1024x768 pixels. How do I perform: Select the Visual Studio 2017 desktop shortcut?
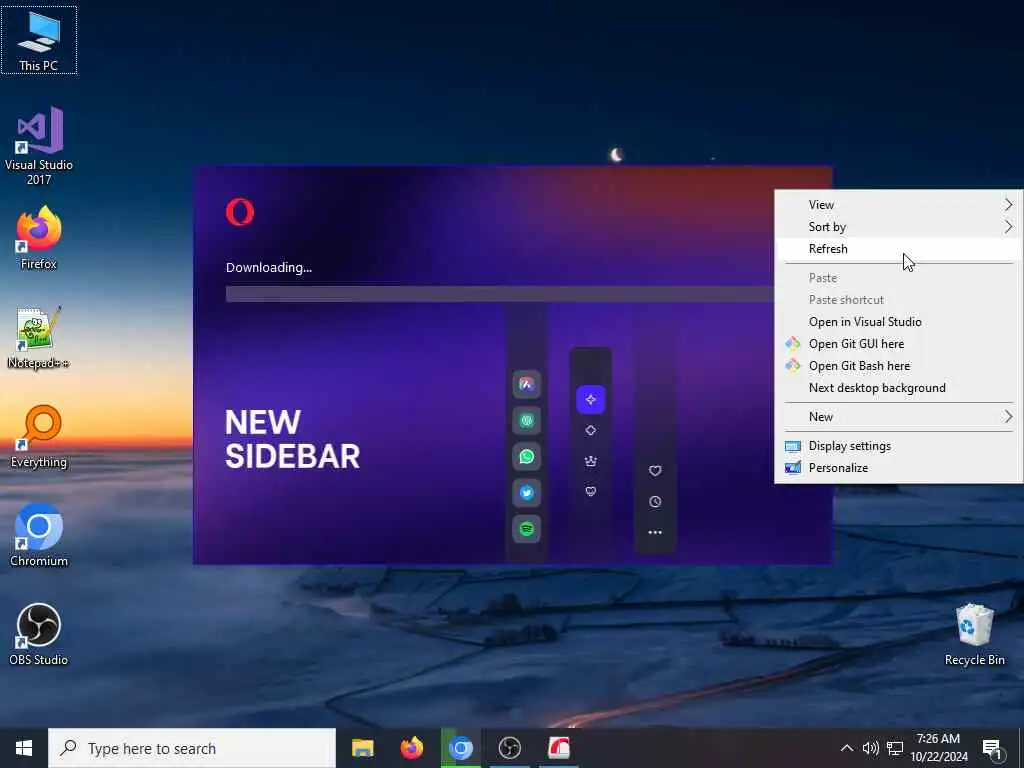(x=39, y=146)
